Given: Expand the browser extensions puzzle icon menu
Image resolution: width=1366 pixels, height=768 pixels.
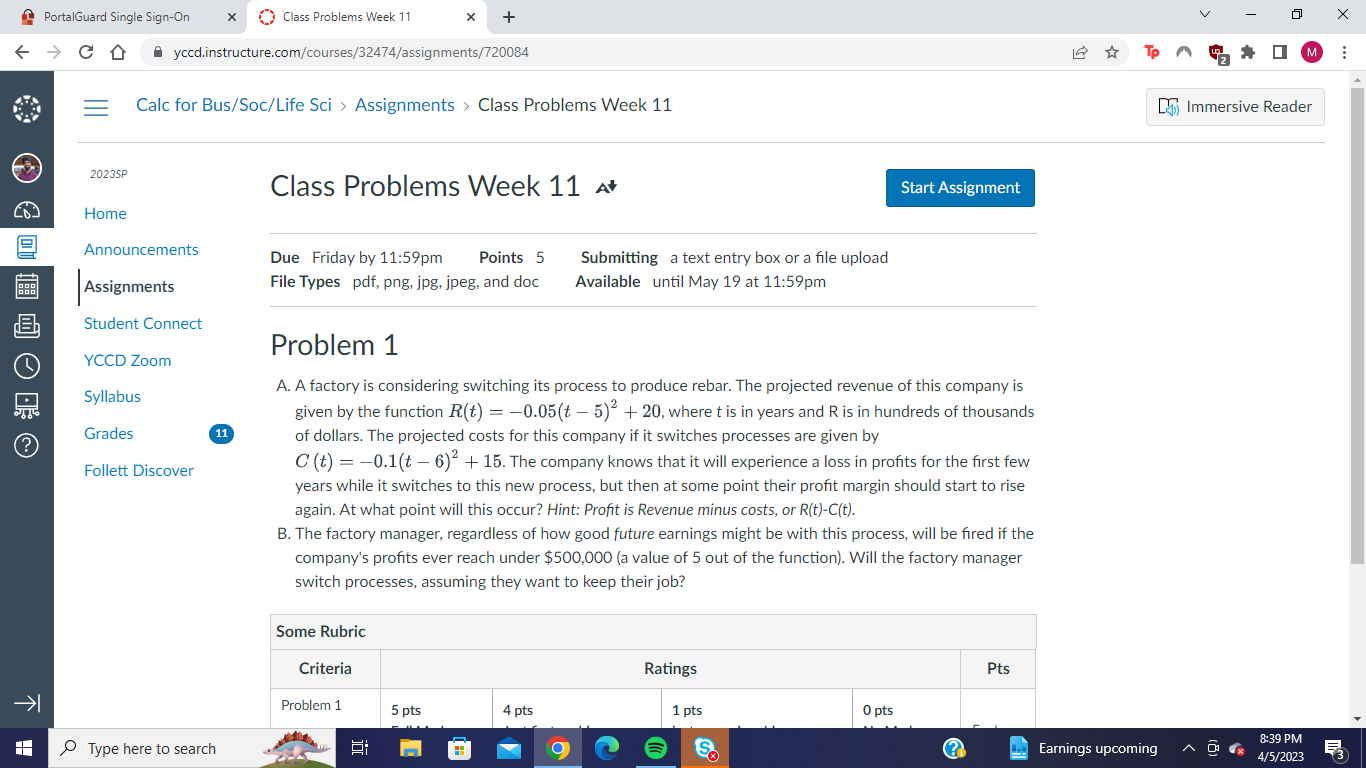Looking at the screenshot, I should (x=1248, y=51).
